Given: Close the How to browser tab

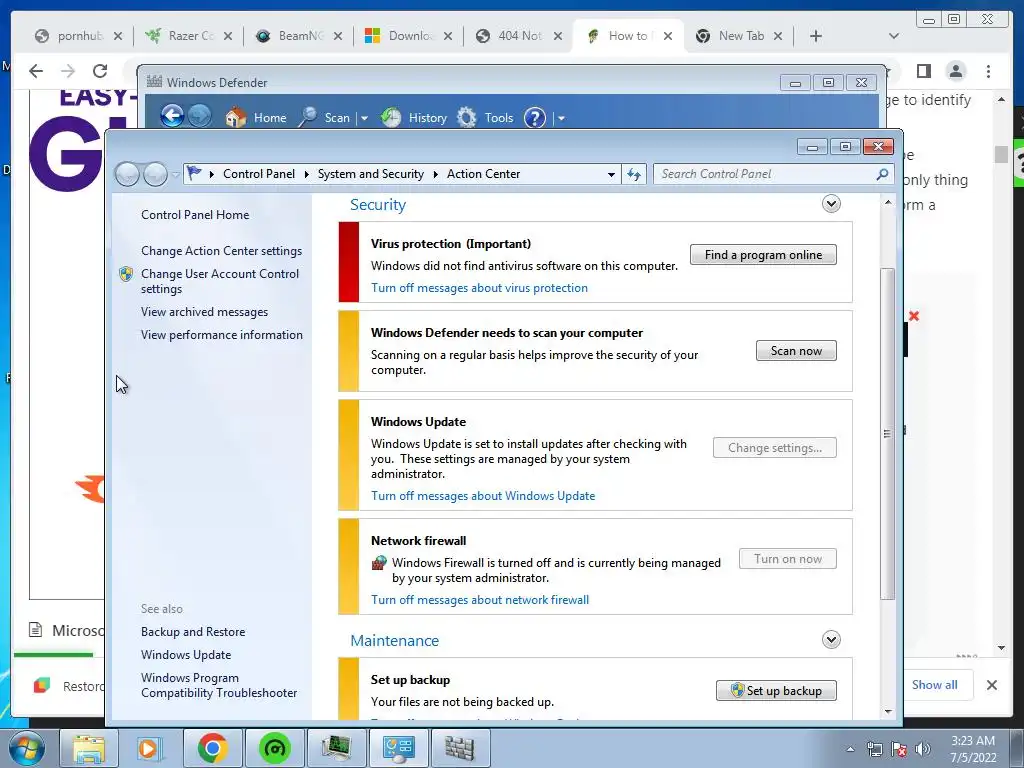Looking at the screenshot, I should pyautogui.click(x=667, y=36).
